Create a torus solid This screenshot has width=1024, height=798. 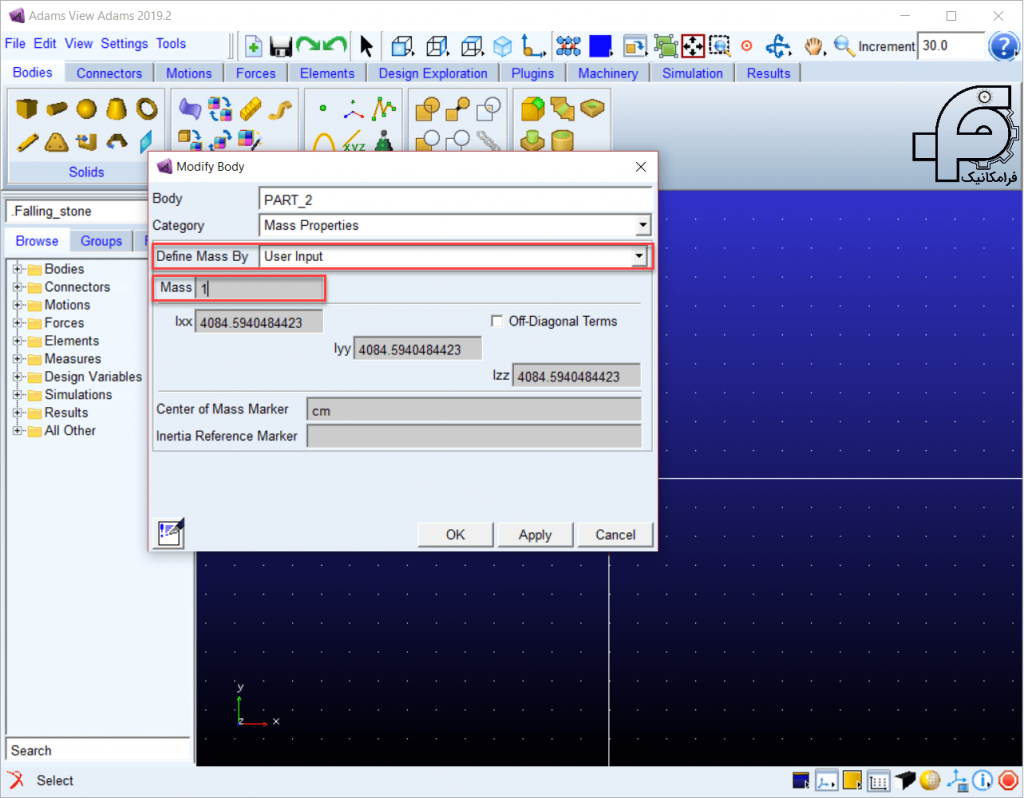coord(147,108)
